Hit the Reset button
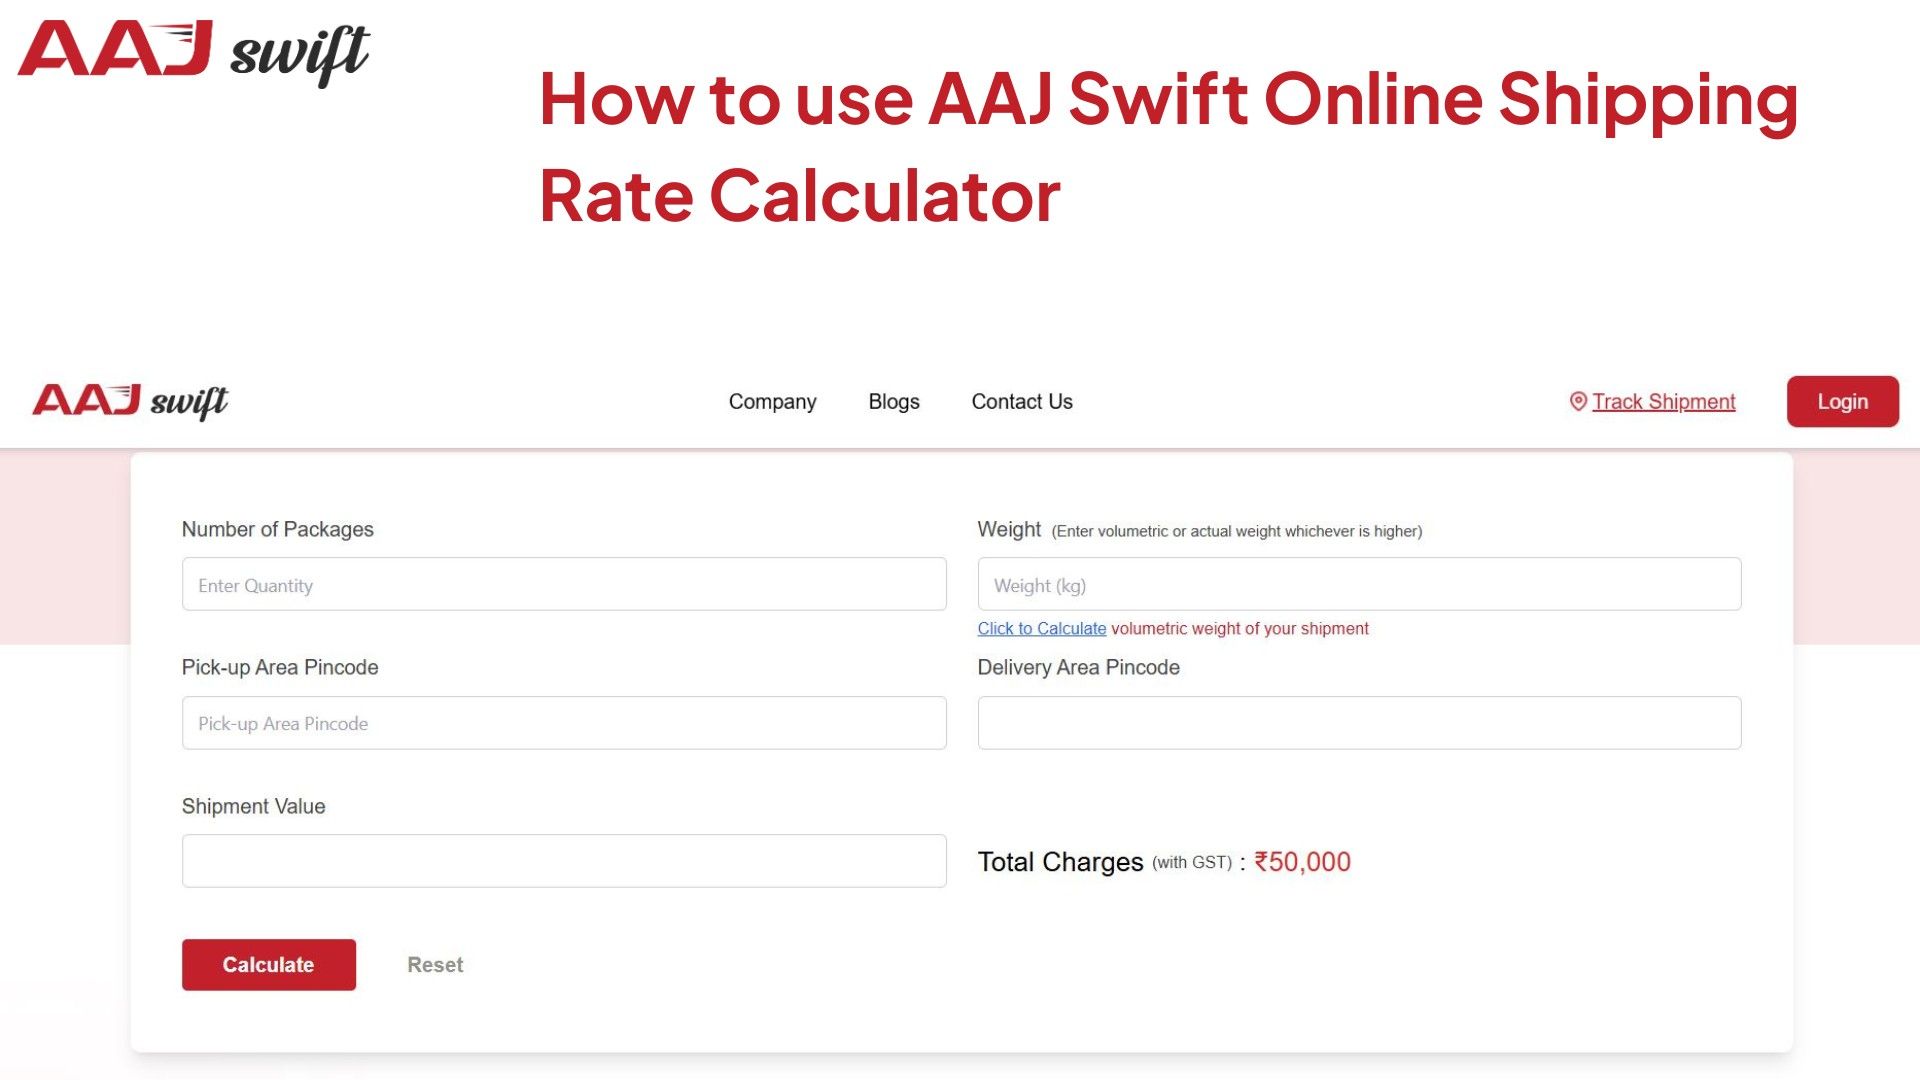Screen dimensions: 1920x1080 click(435, 965)
